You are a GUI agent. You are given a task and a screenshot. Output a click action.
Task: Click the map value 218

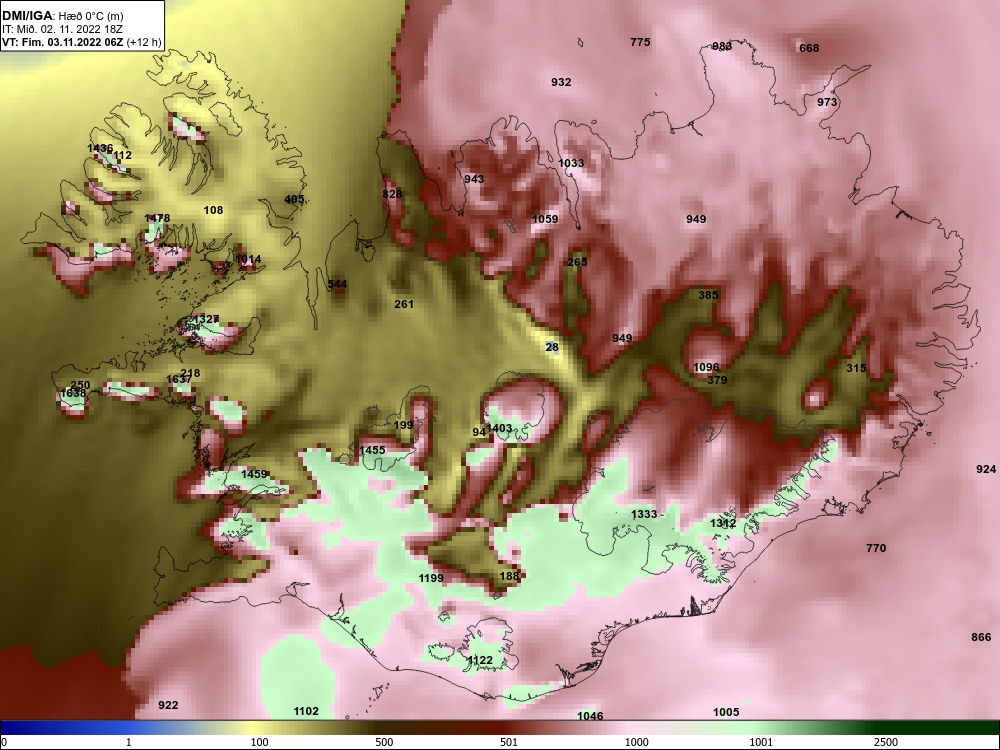click(190, 374)
